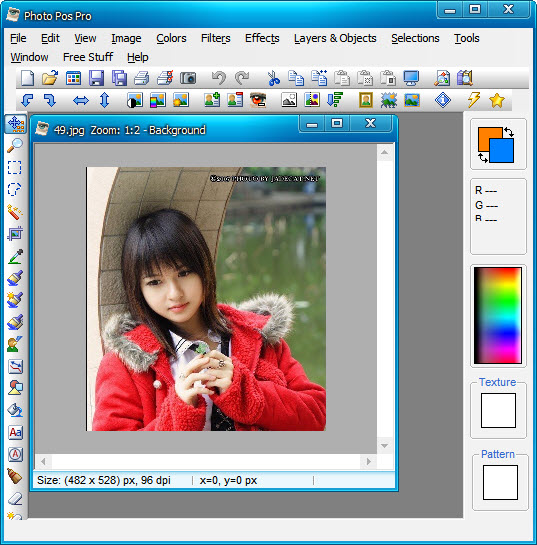Open the Help menu
The height and width of the screenshot is (545, 537).
click(138, 57)
